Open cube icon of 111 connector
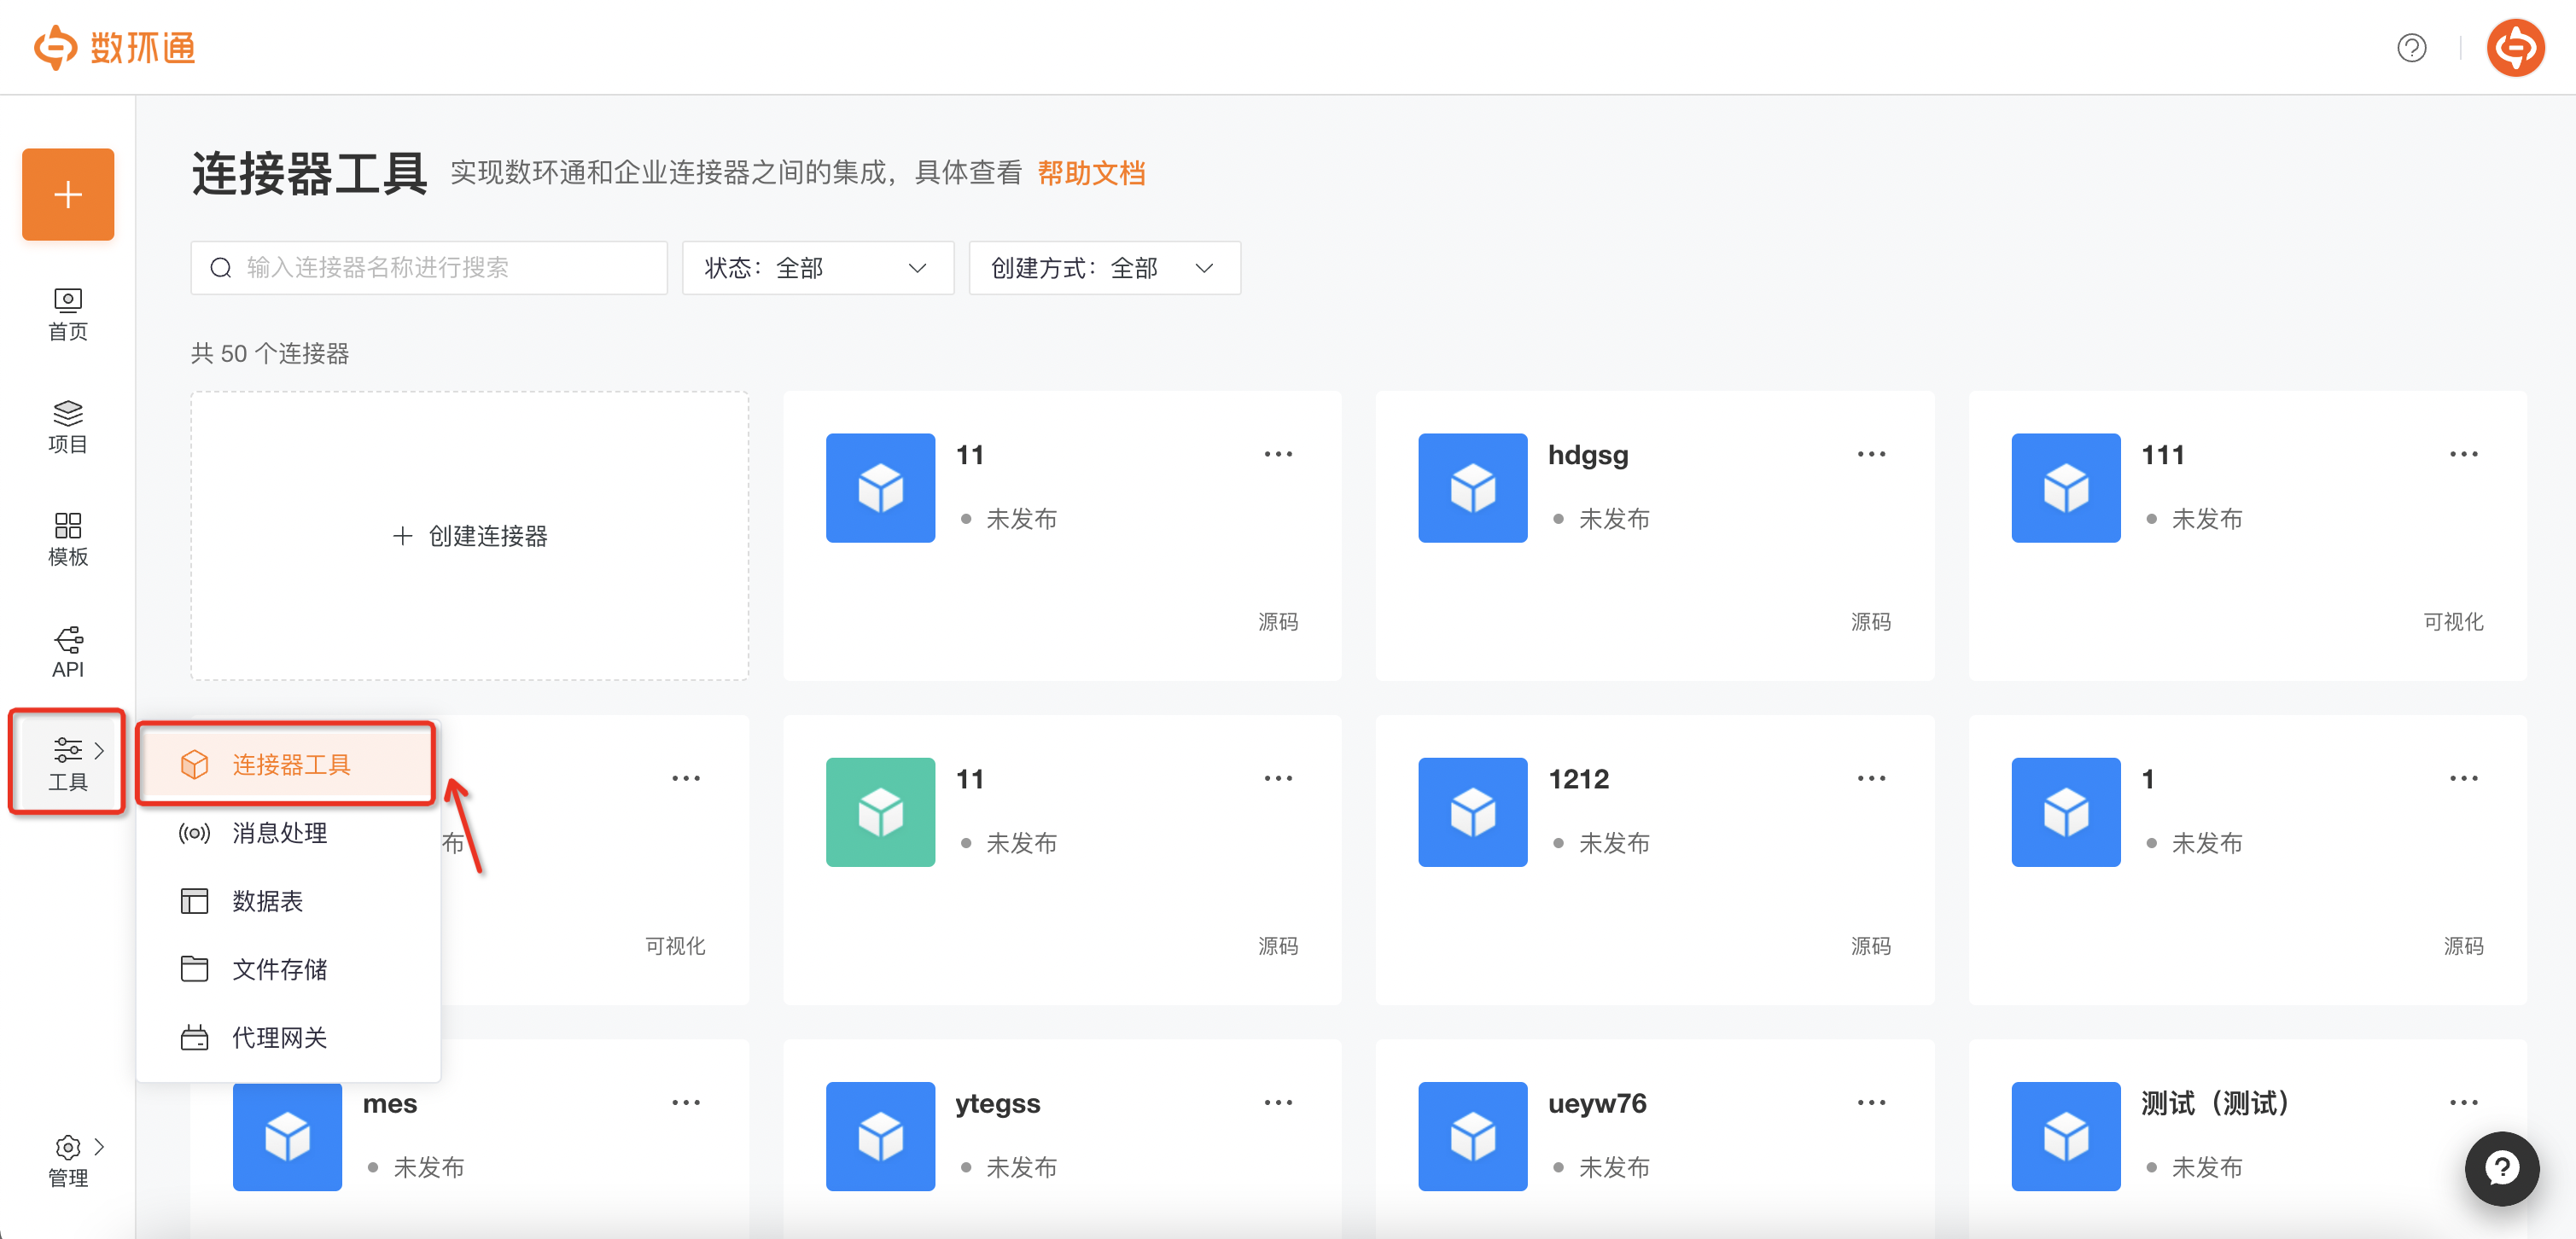Viewport: 2576px width, 1239px height. click(x=2065, y=488)
